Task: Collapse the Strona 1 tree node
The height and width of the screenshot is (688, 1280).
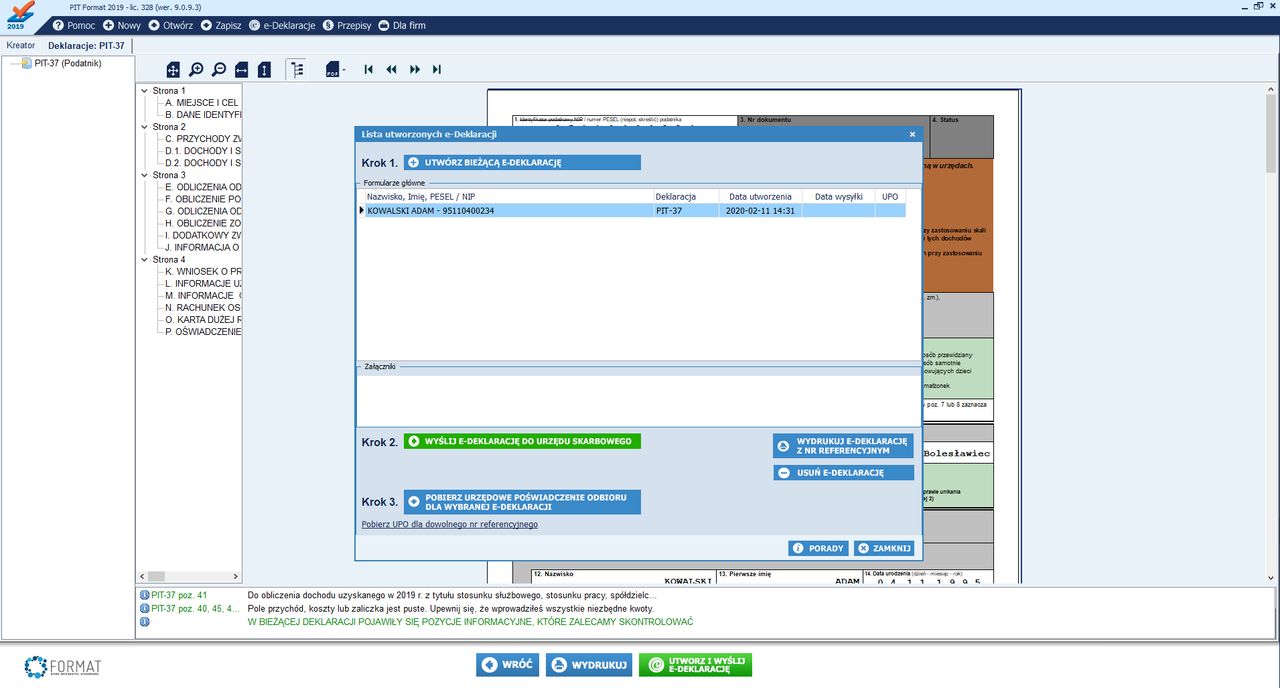Action: pos(145,91)
